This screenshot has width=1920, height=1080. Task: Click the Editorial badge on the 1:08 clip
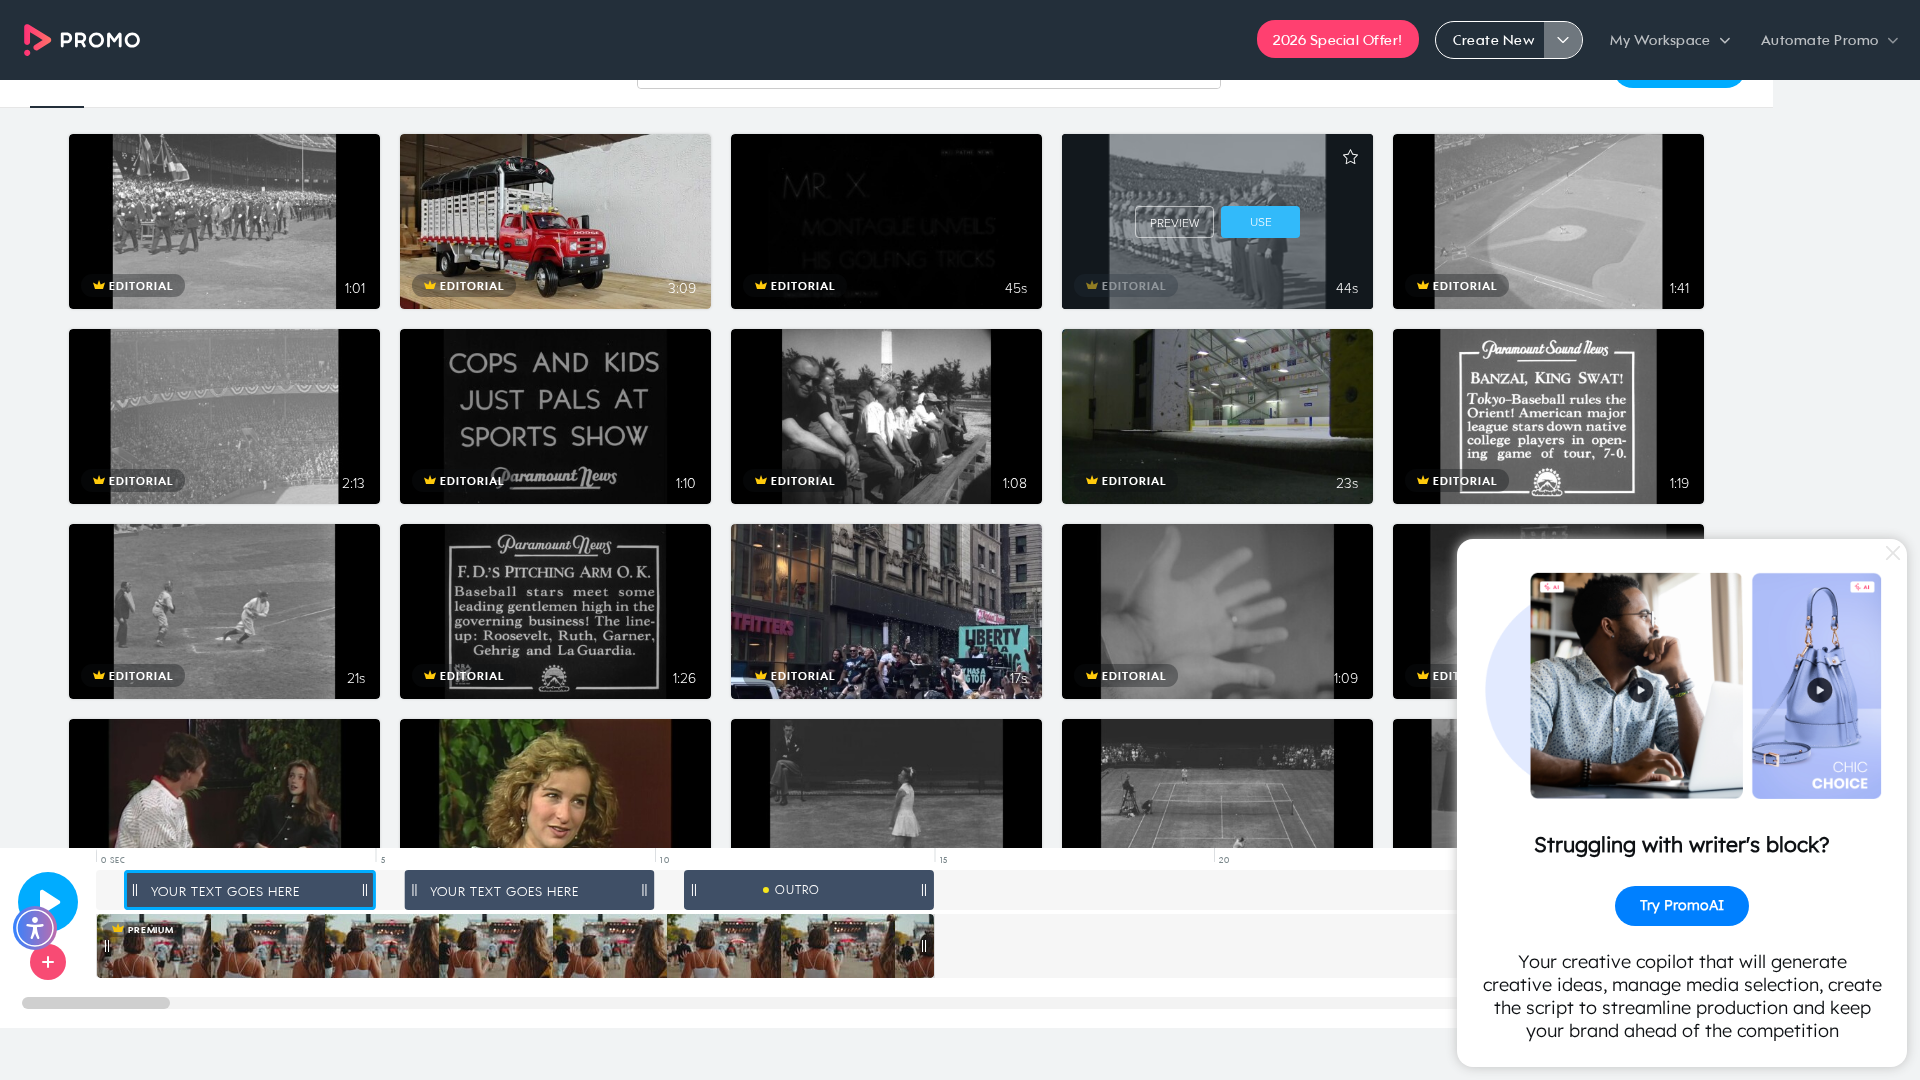point(795,481)
